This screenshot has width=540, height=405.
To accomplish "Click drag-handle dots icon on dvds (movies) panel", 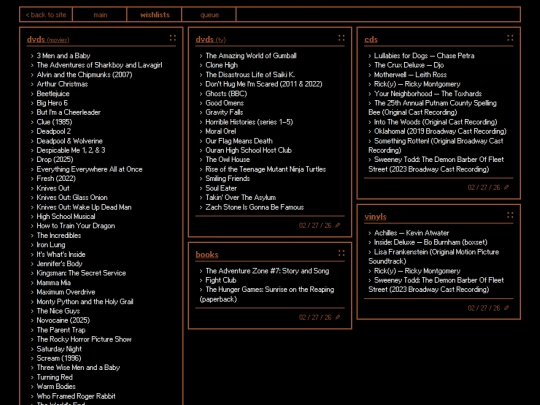I will tap(173, 38).
